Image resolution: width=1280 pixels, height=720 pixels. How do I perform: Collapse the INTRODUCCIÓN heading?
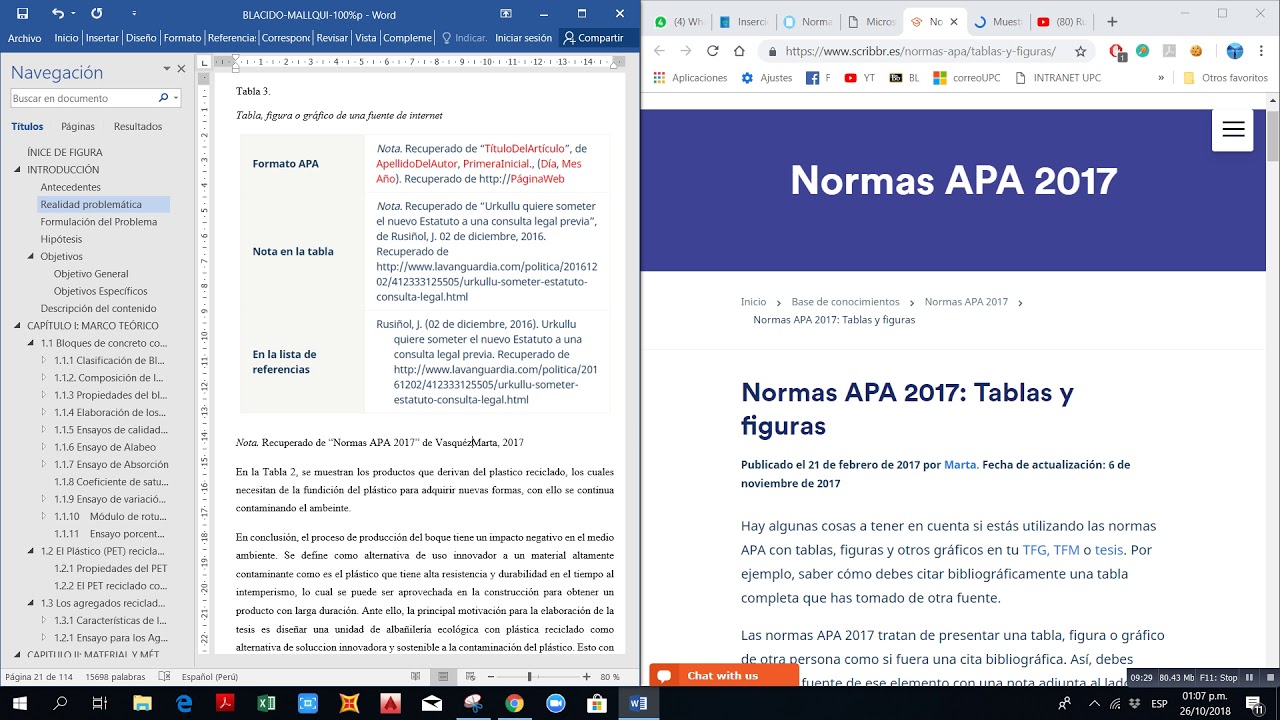pyautogui.click(x=18, y=170)
